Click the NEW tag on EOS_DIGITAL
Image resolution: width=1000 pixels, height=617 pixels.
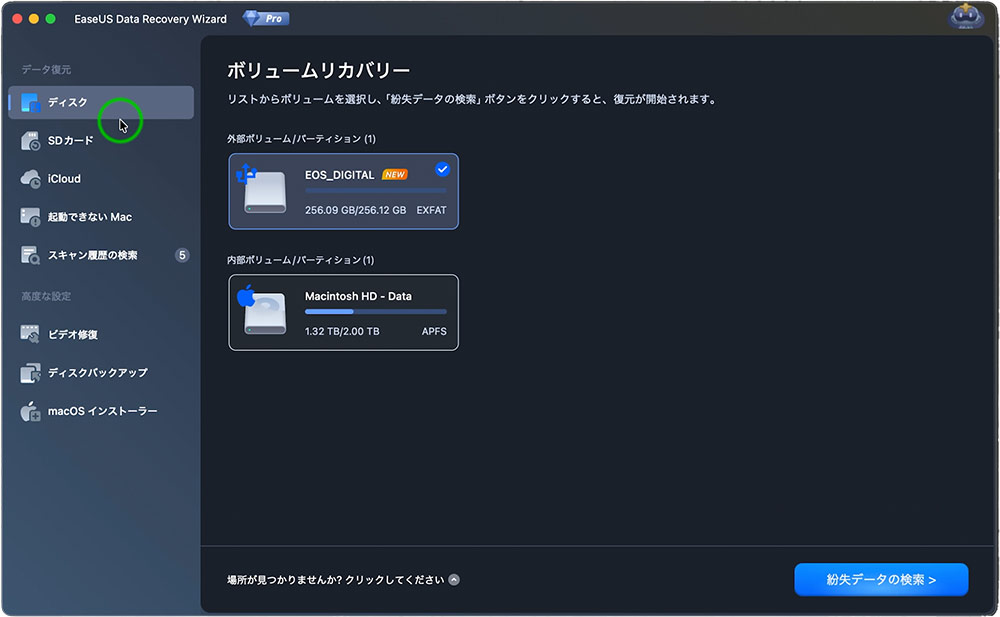click(395, 175)
